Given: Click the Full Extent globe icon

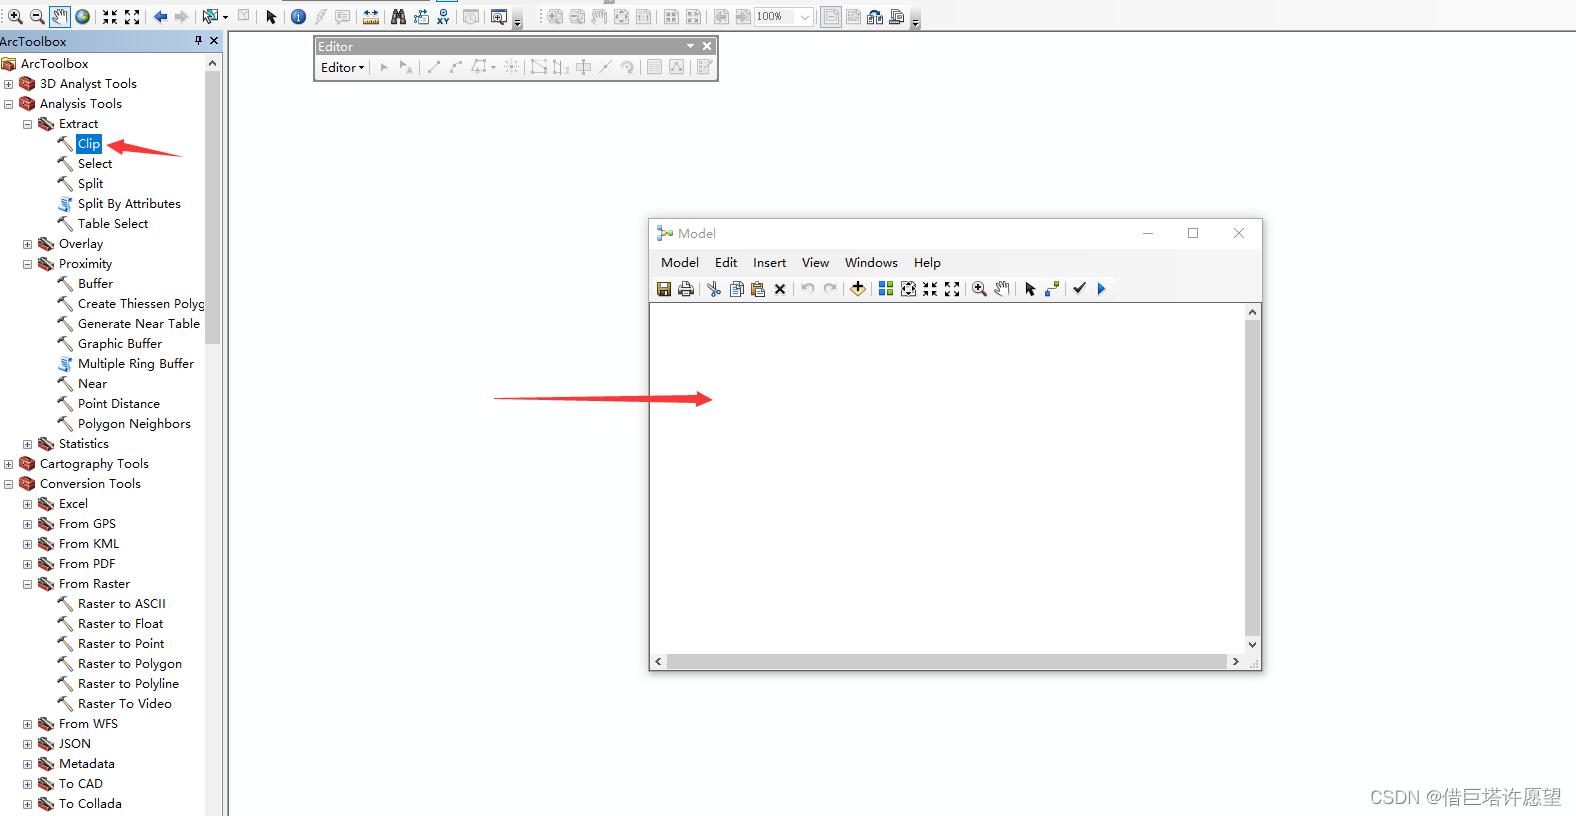Looking at the screenshot, I should (x=83, y=17).
